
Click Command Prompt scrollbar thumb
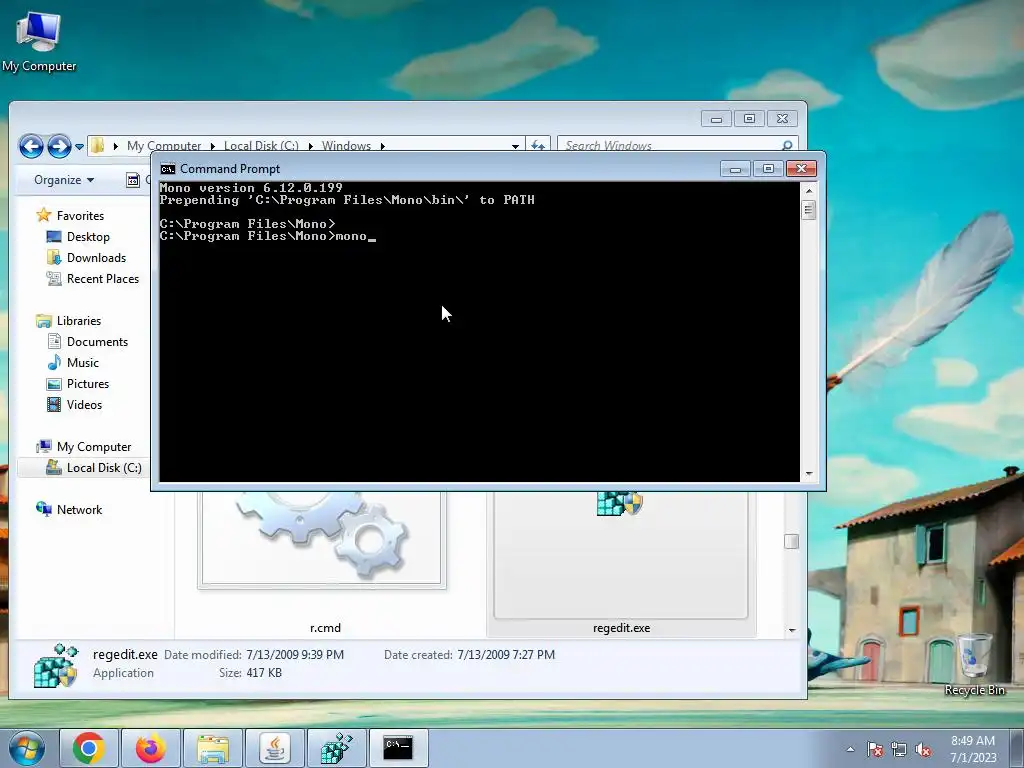(x=808, y=210)
